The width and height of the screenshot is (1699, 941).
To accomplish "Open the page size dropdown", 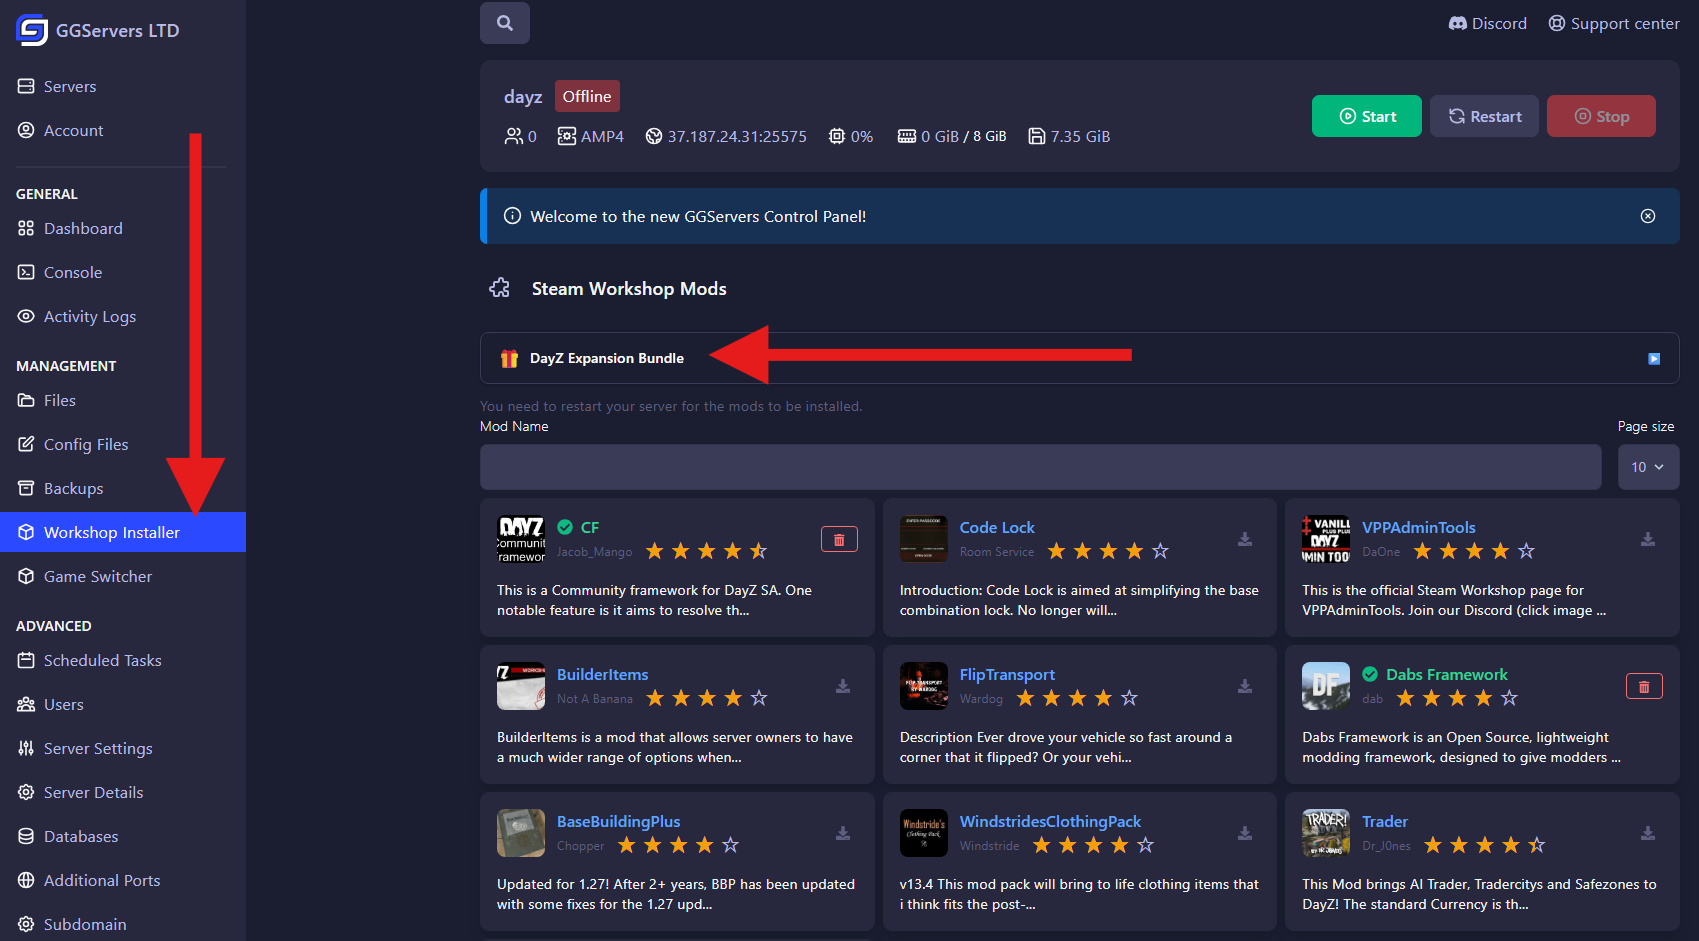I will click(x=1647, y=466).
